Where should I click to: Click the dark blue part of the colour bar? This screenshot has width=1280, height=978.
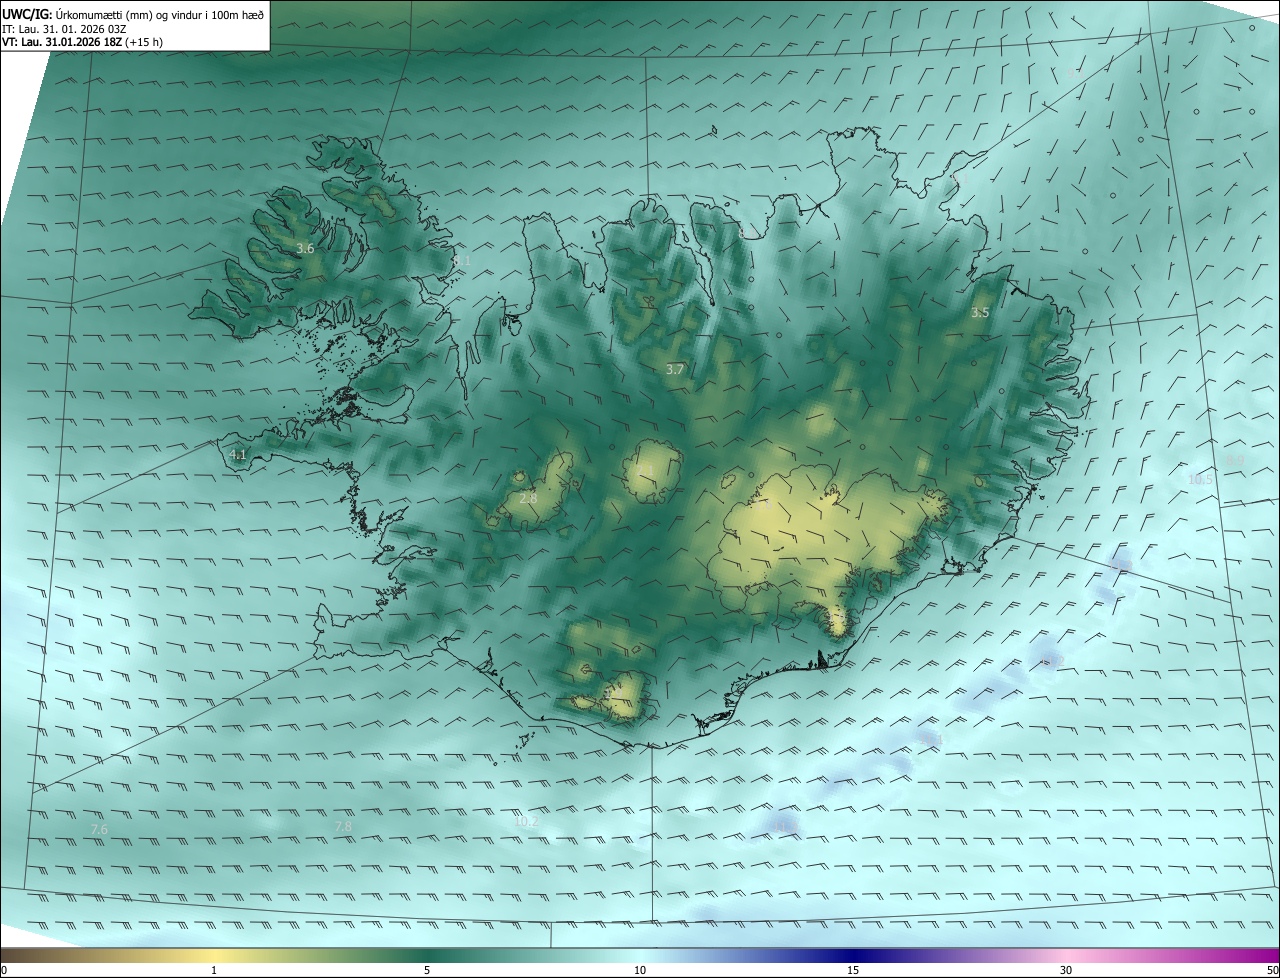tap(855, 955)
